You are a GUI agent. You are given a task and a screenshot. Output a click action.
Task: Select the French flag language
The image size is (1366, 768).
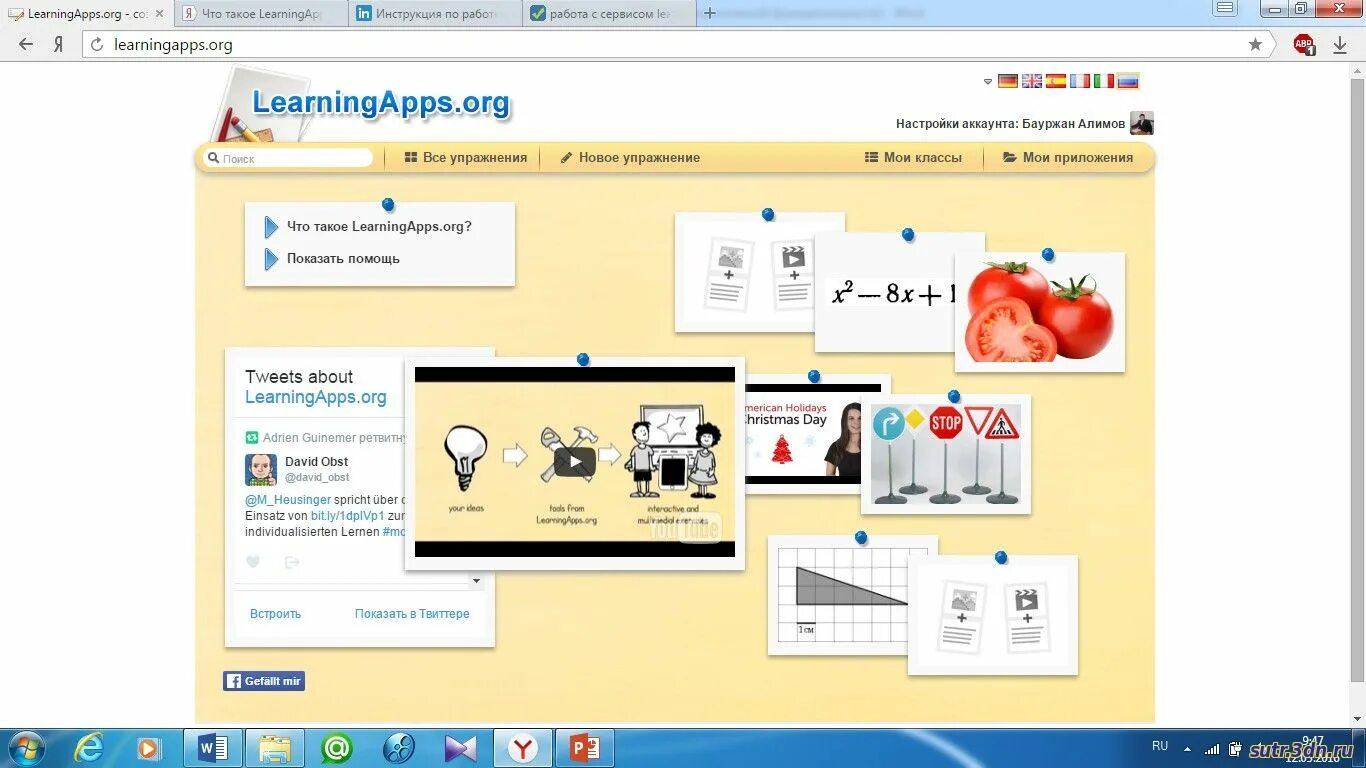[x=1080, y=81]
